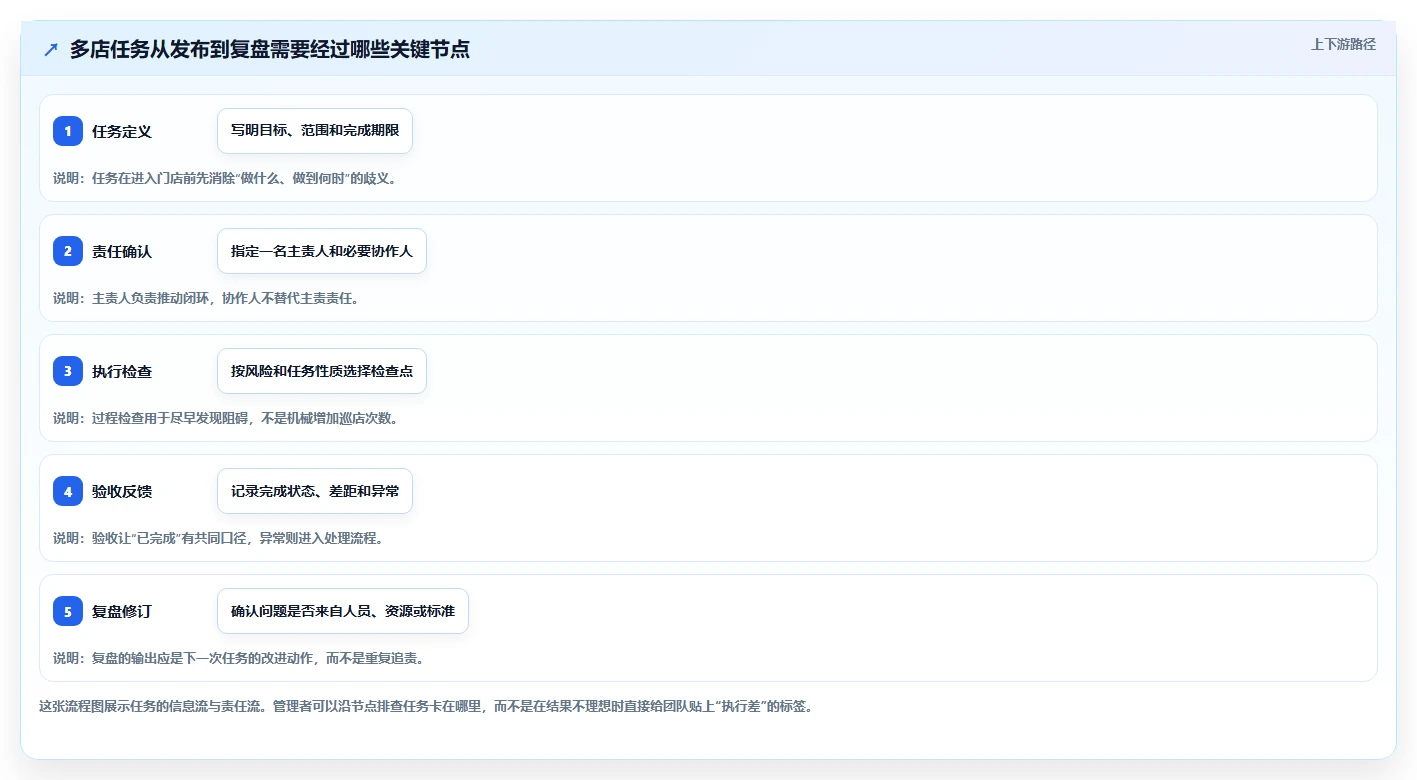Select the 验收反馈 step title
Screen dimensions: 1417x780
click(122, 491)
